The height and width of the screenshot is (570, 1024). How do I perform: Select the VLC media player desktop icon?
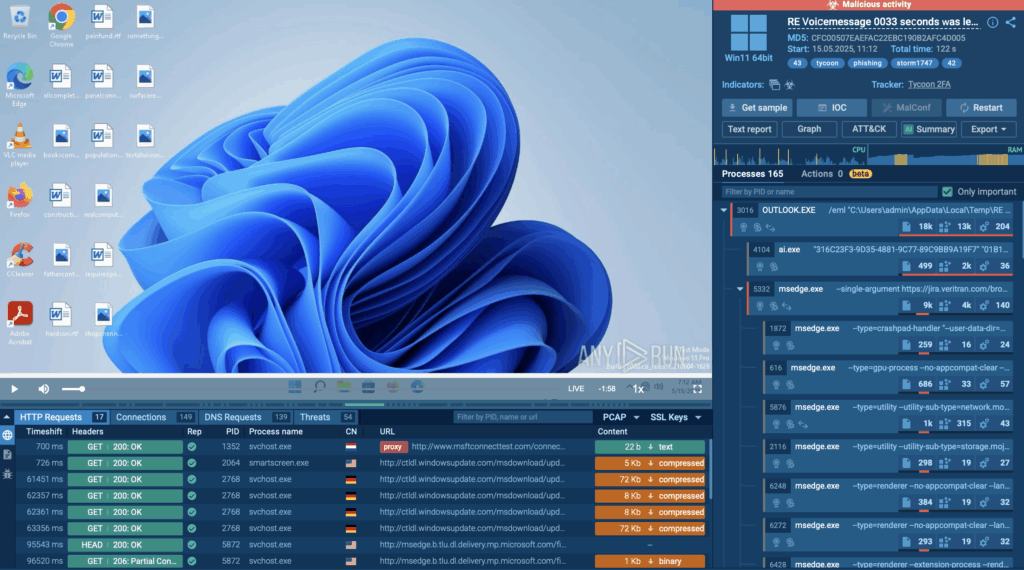tap(20, 145)
